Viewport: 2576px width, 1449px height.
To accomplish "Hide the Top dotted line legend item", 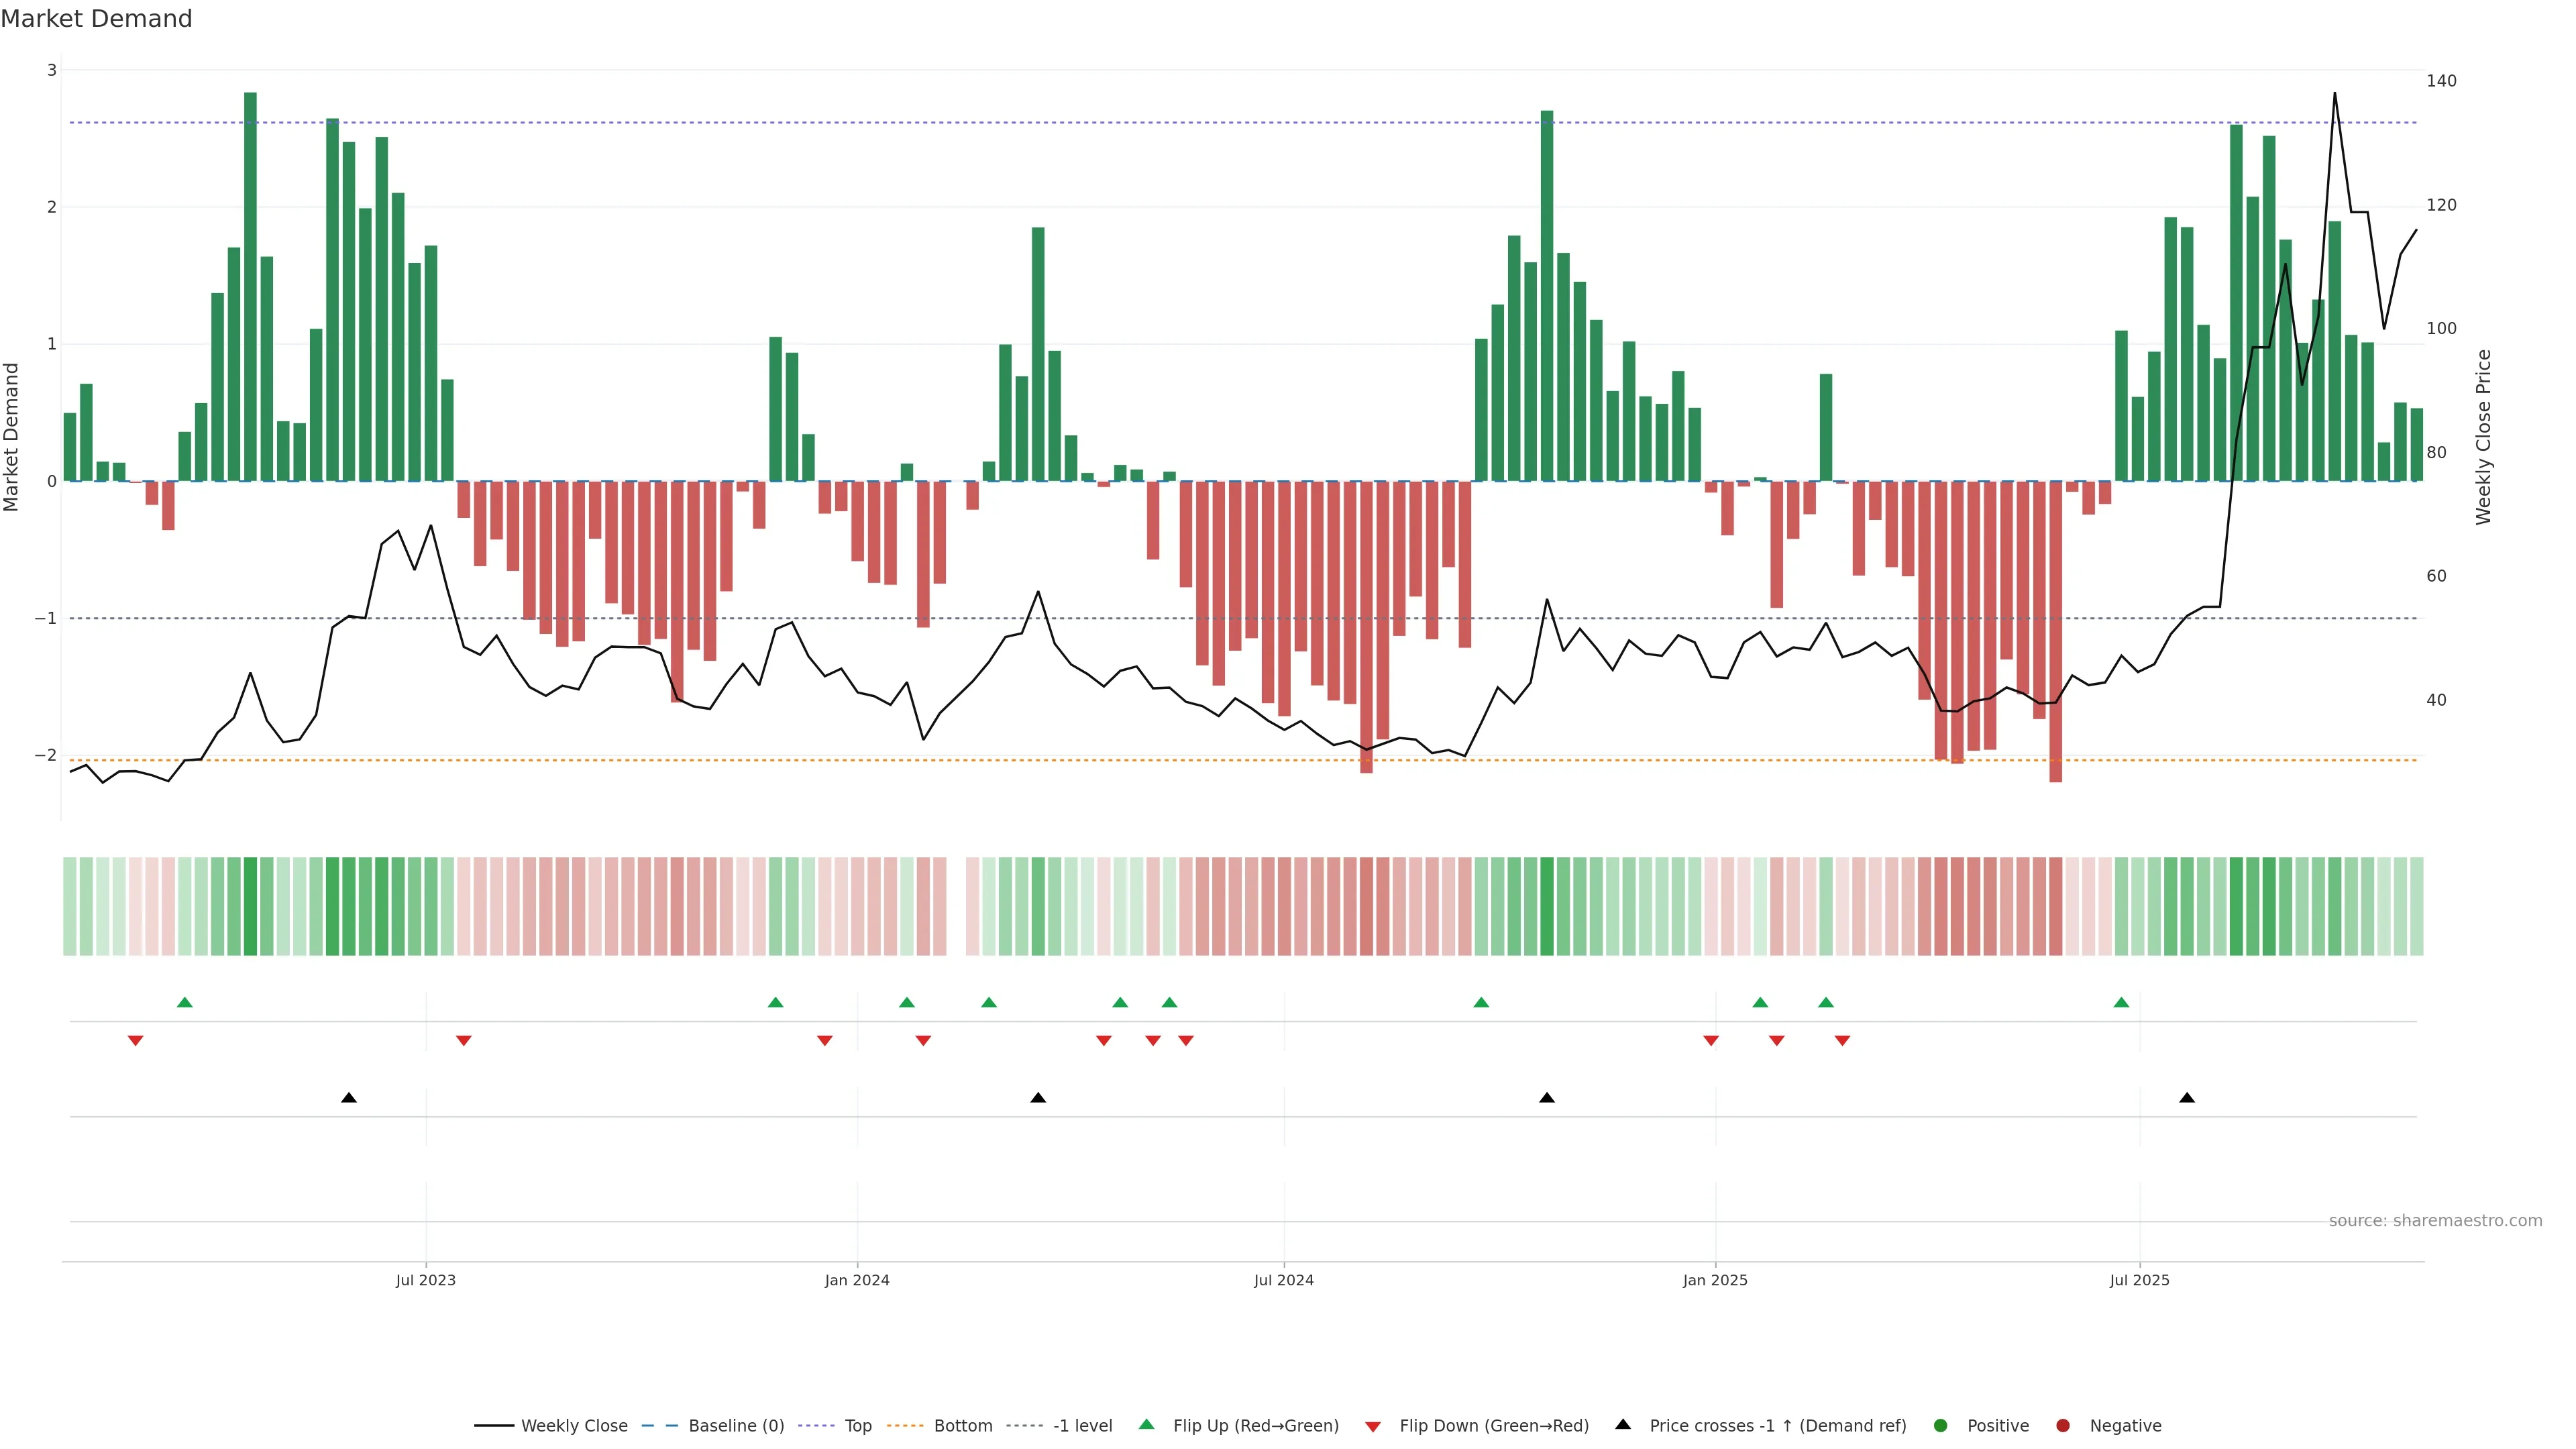I will [x=857, y=1426].
